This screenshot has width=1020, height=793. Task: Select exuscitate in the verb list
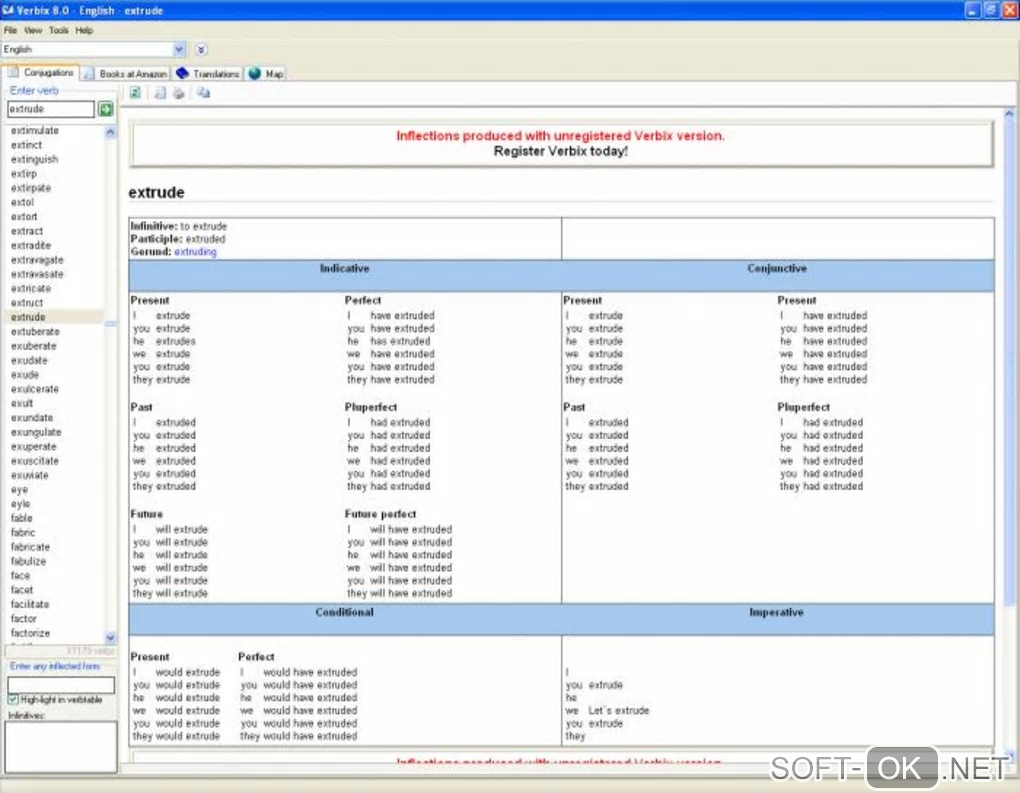[34, 461]
